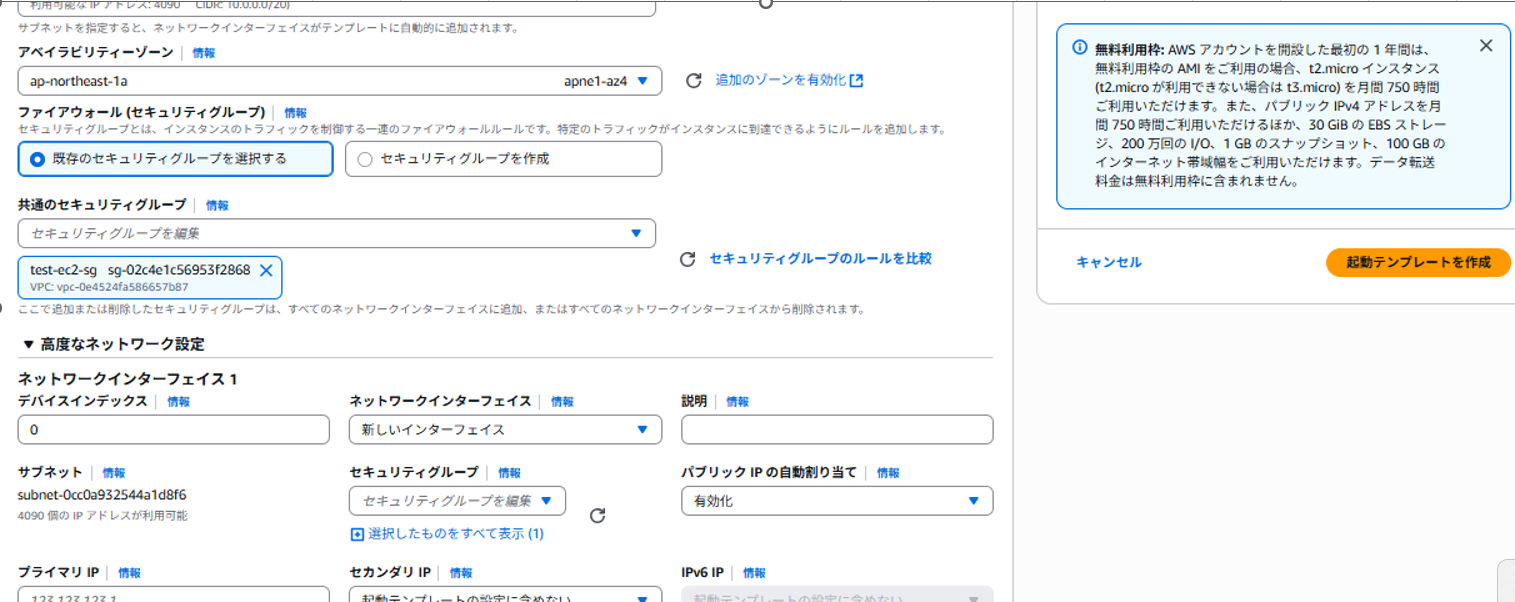
Task: Refresh security groups for network interface 1
Action: (x=597, y=516)
